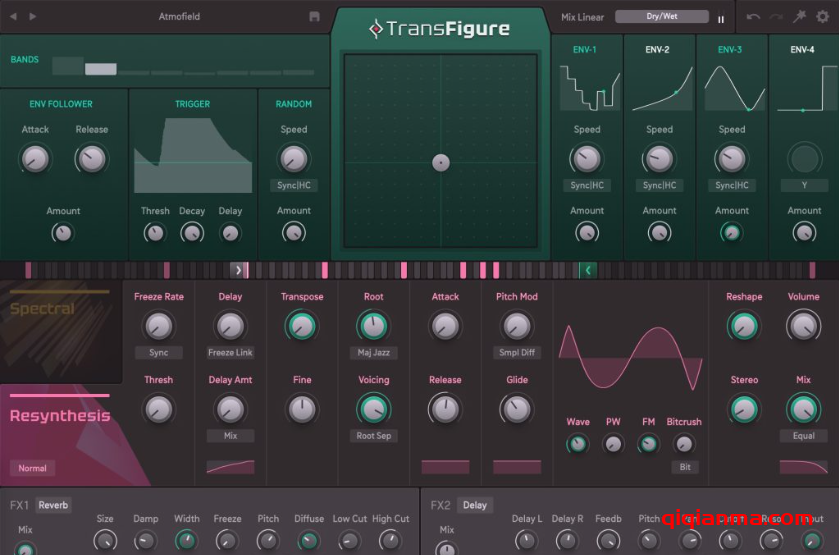The image size is (839, 555).
Task: Load the previous preset arrow
Action: tap(13, 17)
